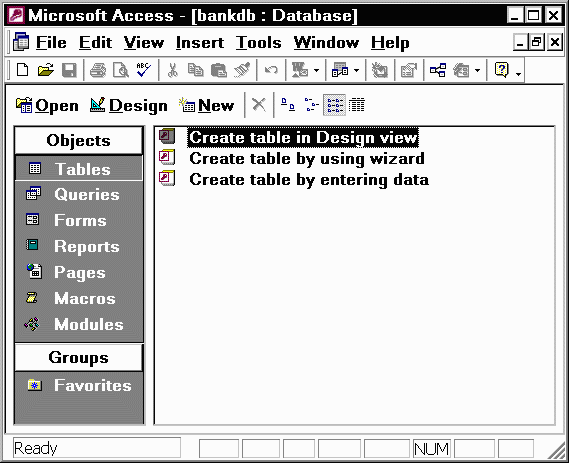
Task: Click the Code toolbar icon
Action: pos(380,70)
